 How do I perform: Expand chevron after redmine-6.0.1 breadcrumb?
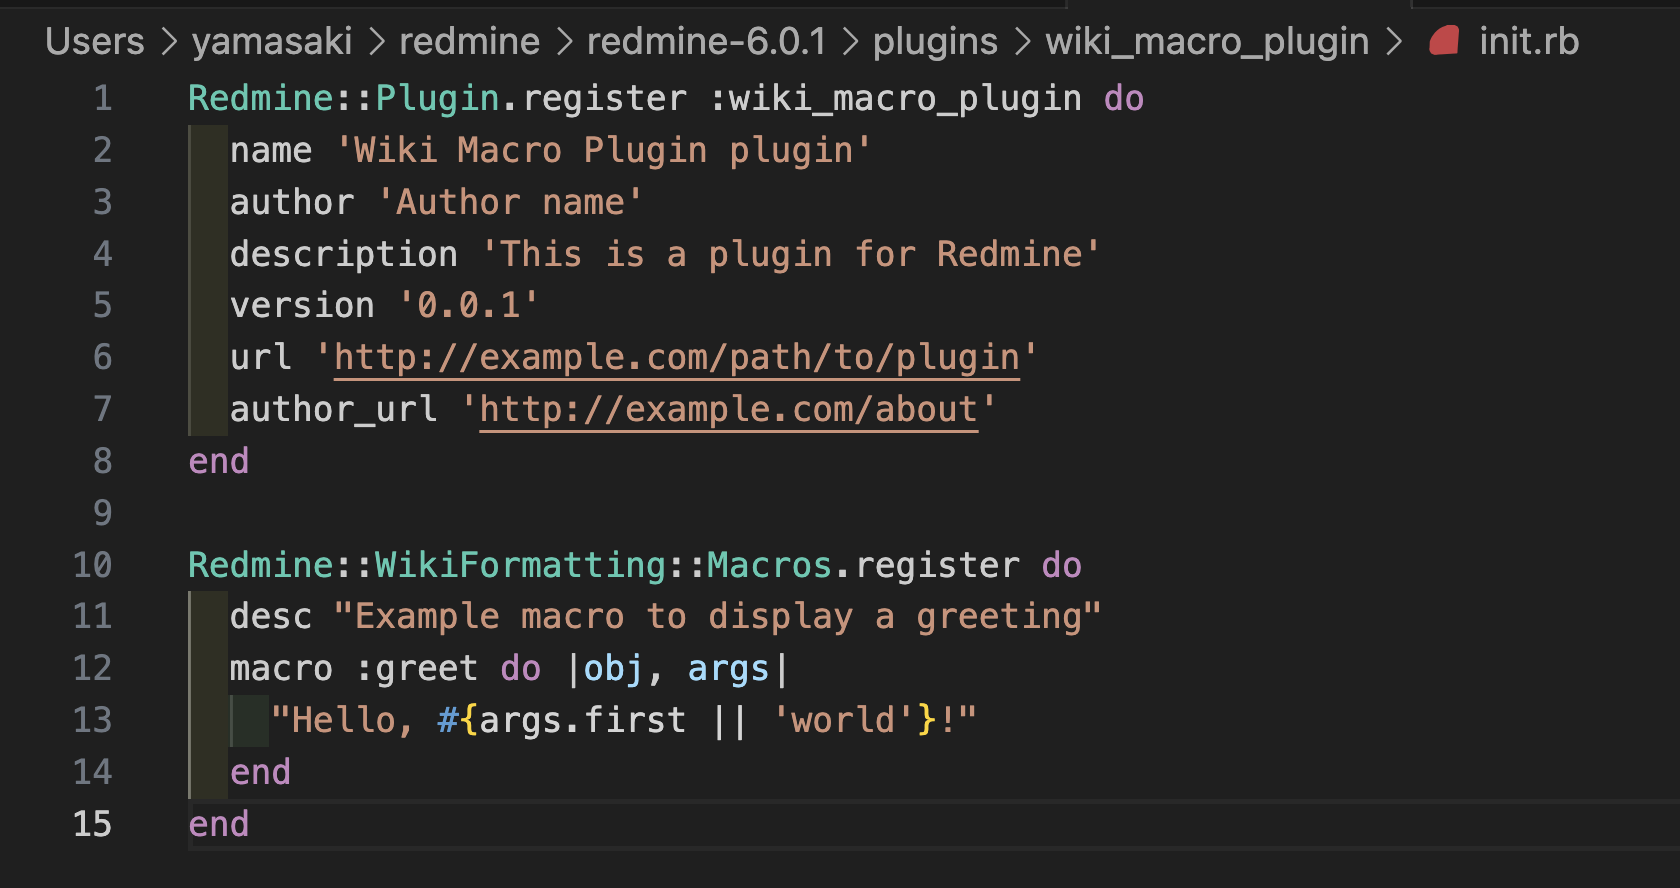click(850, 42)
